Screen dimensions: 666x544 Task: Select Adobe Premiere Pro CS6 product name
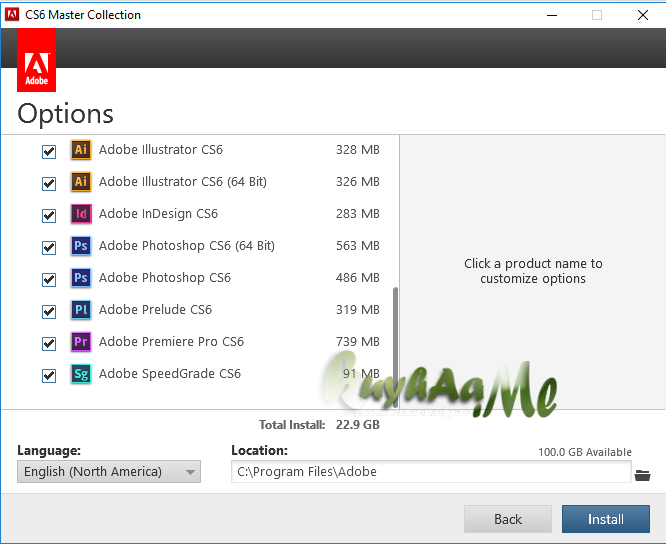pyautogui.click(x=172, y=342)
